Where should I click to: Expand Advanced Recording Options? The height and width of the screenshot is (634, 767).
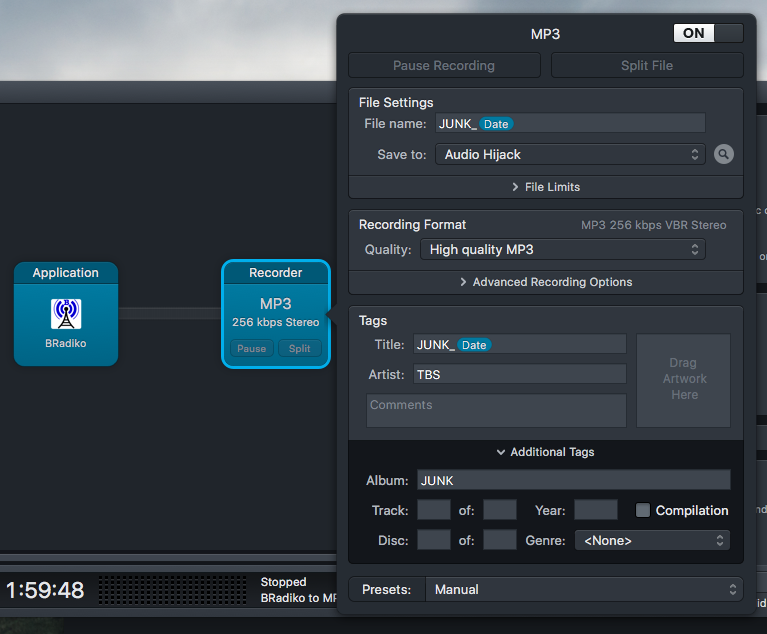pos(545,282)
